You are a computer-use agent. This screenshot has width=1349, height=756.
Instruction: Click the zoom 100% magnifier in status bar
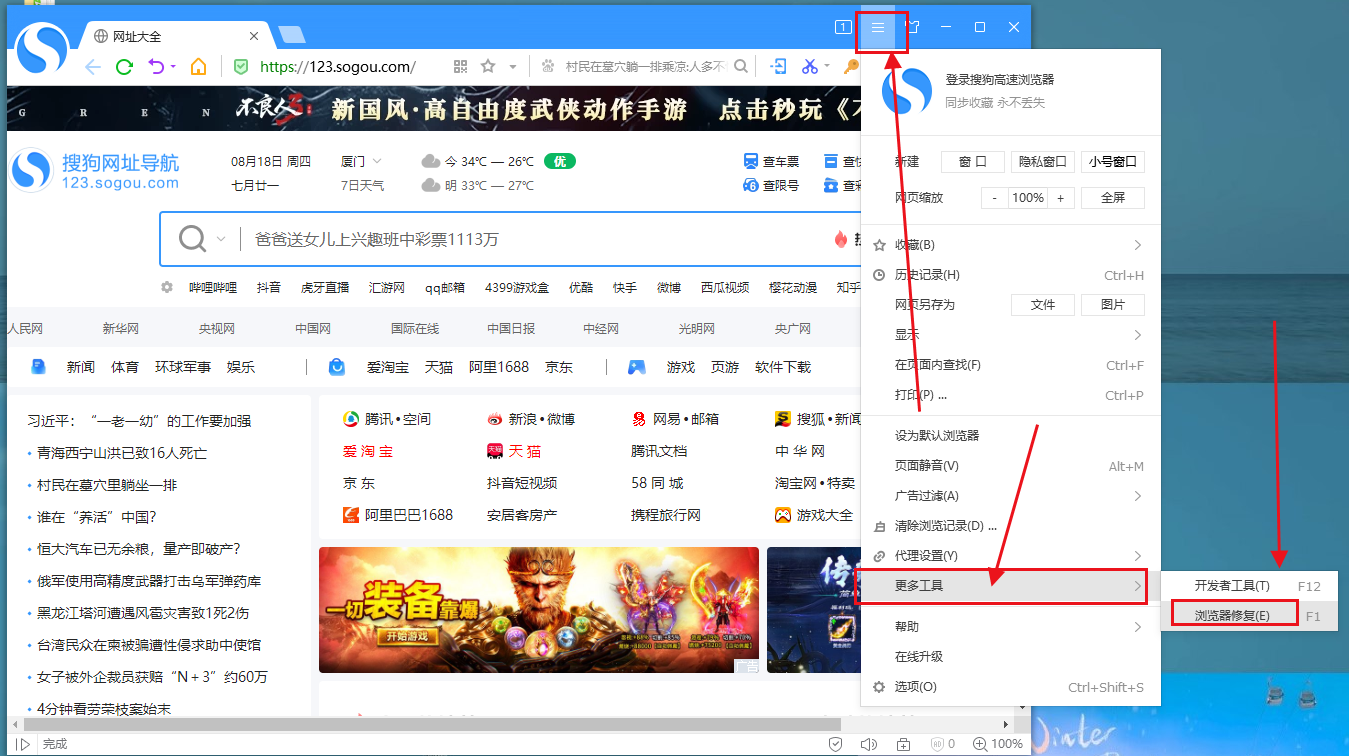(x=997, y=744)
